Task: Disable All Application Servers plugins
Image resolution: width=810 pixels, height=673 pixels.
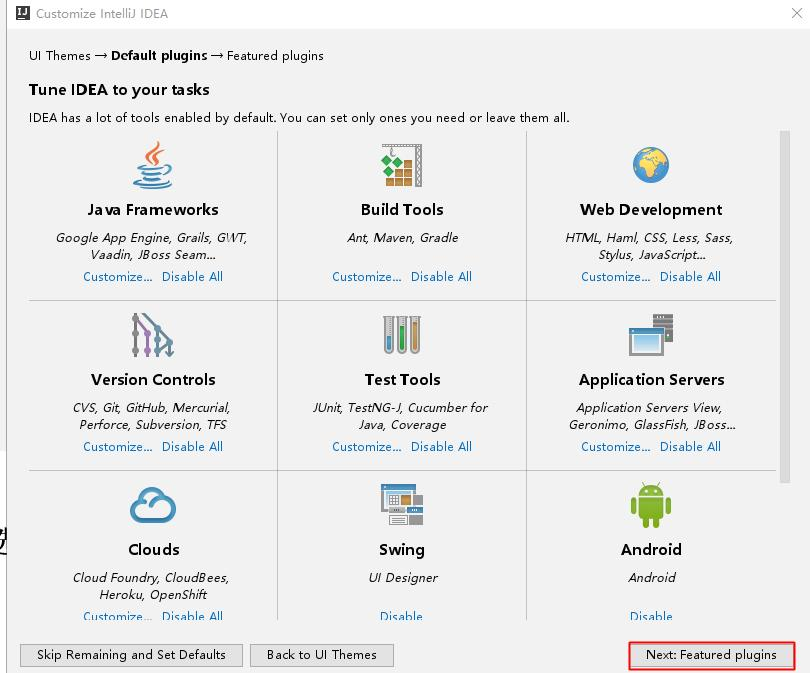Action: 690,447
